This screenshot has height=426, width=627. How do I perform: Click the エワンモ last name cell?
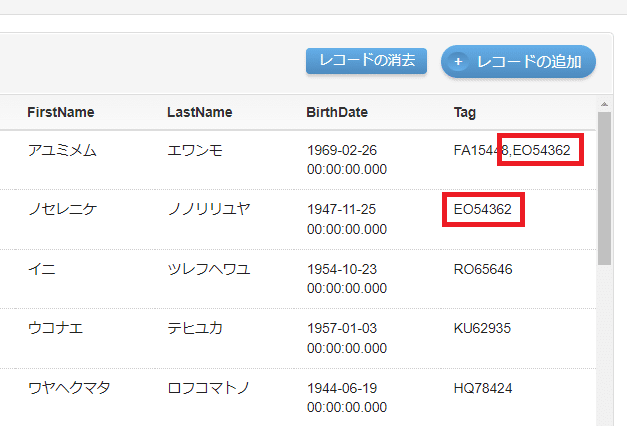pos(195,151)
